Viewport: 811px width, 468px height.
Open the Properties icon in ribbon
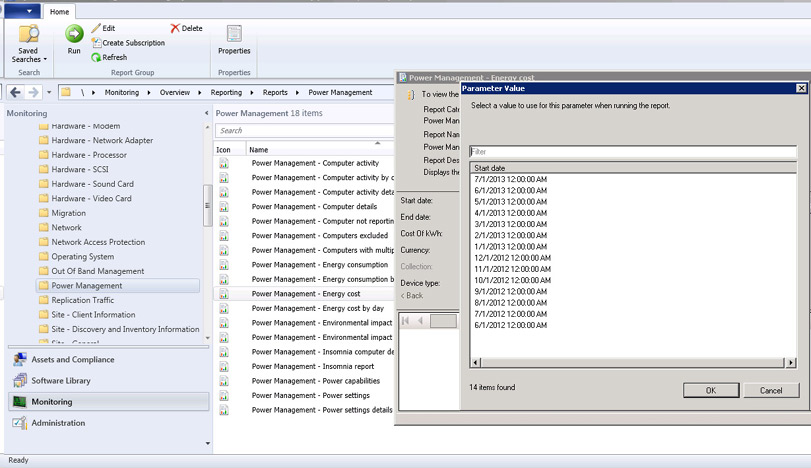(234, 34)
